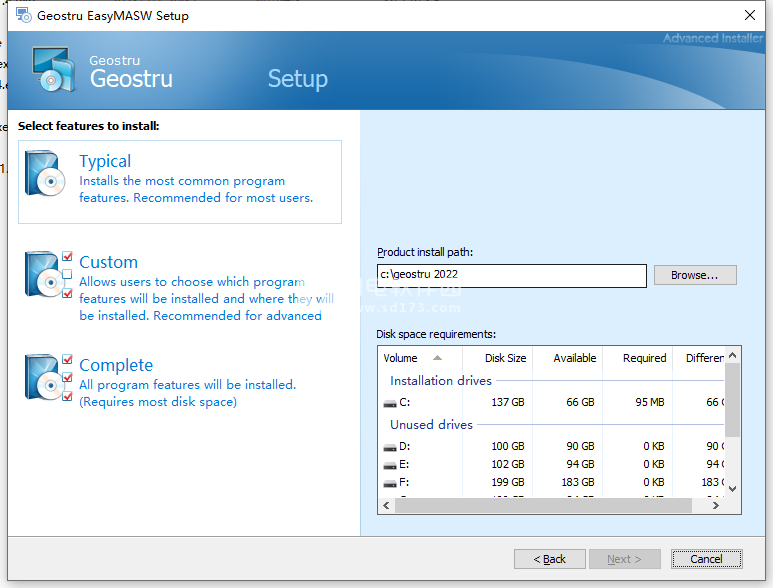
Task: Click horizontal scrollbar right arrow in disk list
Action: click(716, 505)
